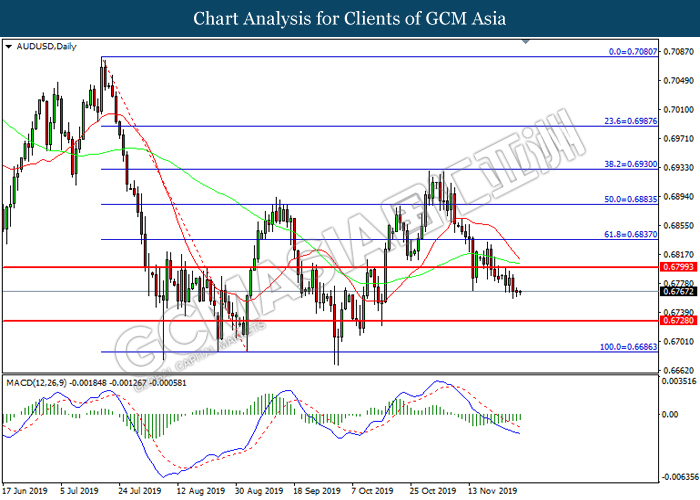Click the 0.67010 price axis value
Screen dimensions: 700x500
[x=679, y=342]
